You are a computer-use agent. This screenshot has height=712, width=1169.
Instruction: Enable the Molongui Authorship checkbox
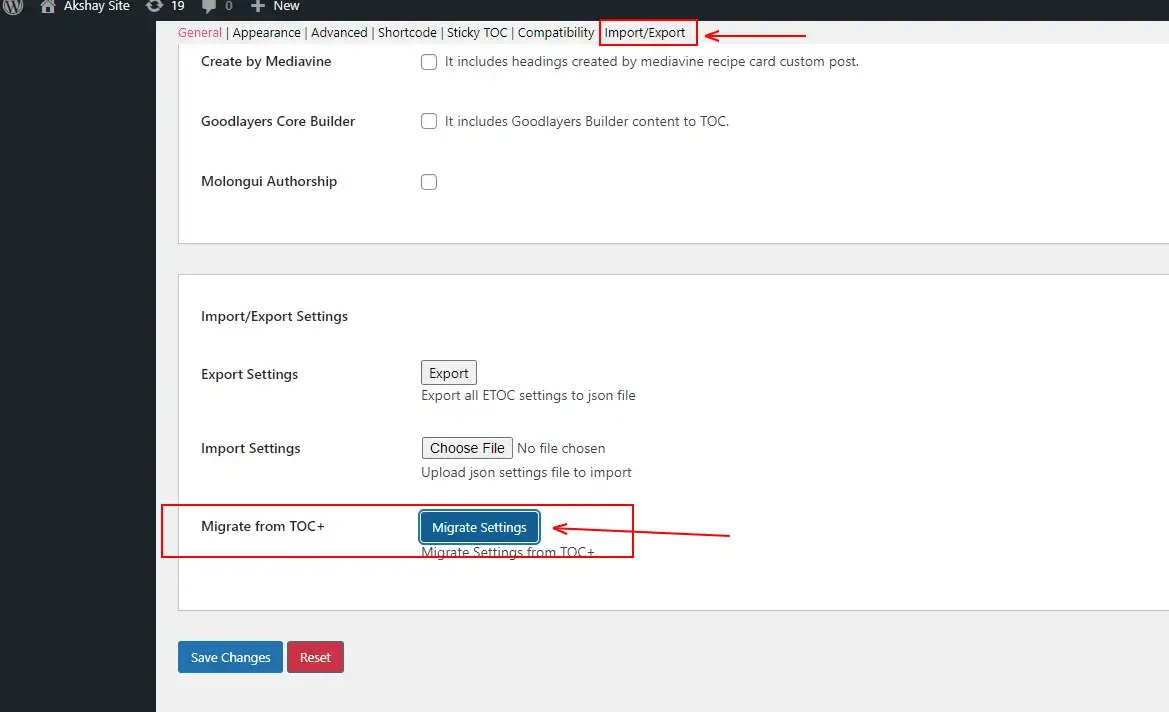(x=429, y=182)
